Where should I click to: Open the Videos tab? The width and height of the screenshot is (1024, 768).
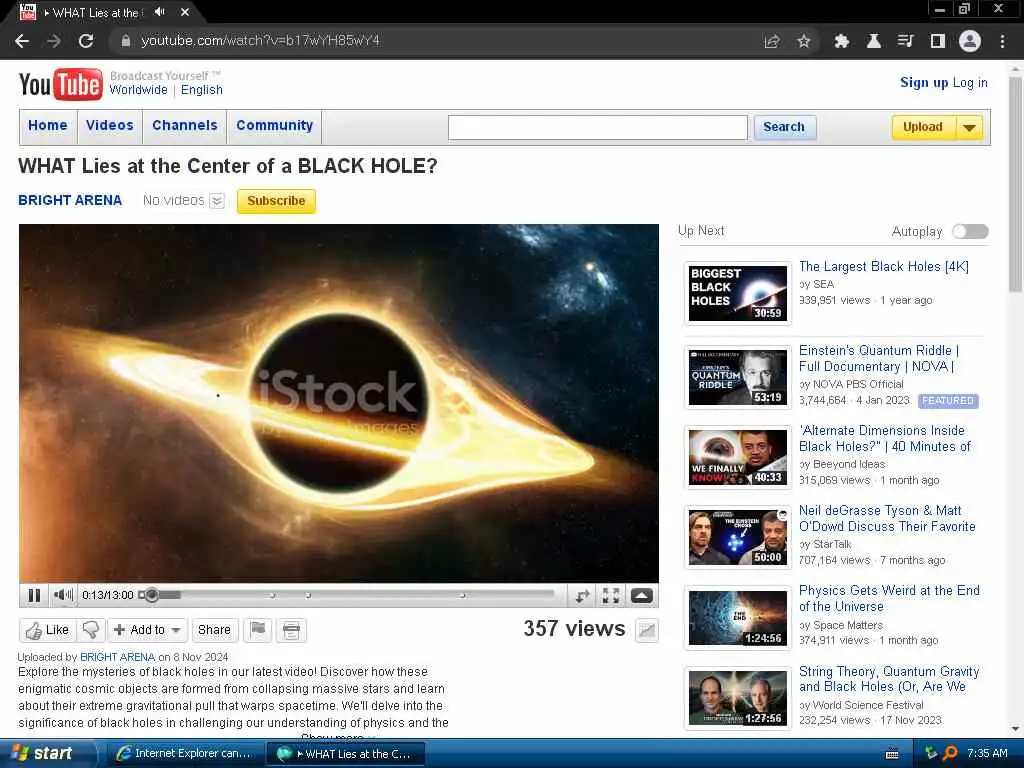click(x=110, y=125)
